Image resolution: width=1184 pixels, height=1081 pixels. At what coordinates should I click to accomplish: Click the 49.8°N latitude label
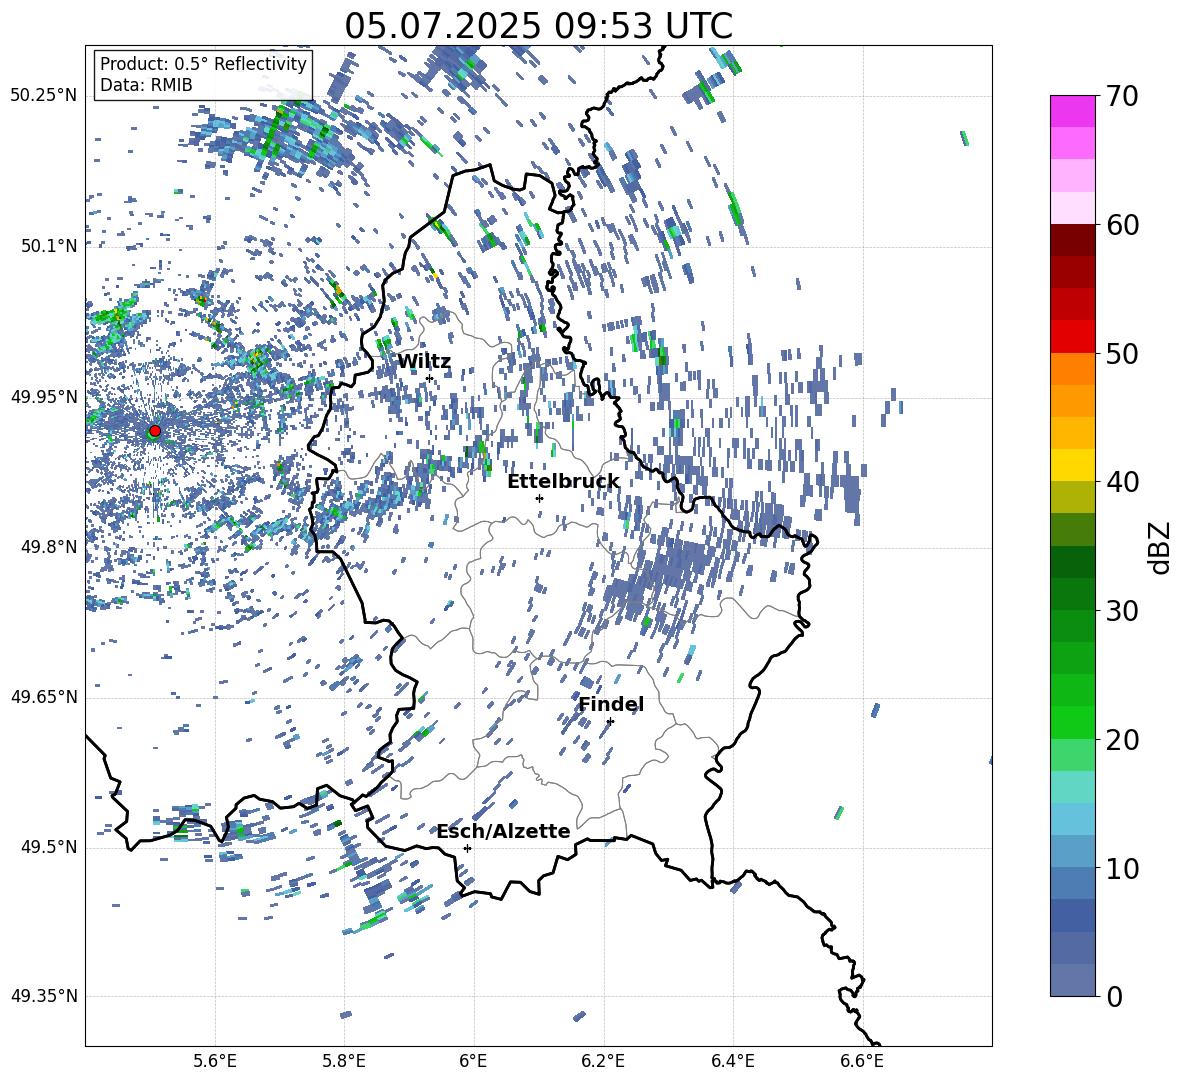tap(49, 547)
